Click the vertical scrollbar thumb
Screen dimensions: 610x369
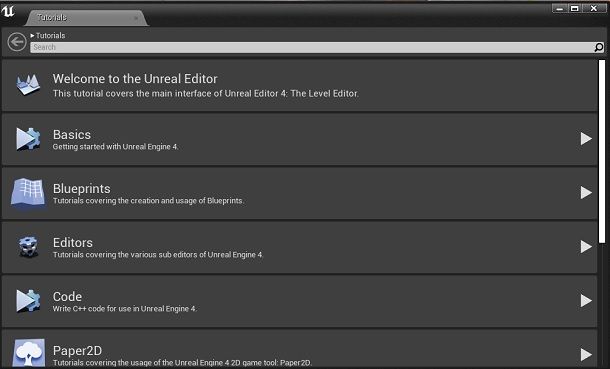click(x=602, y=152)
